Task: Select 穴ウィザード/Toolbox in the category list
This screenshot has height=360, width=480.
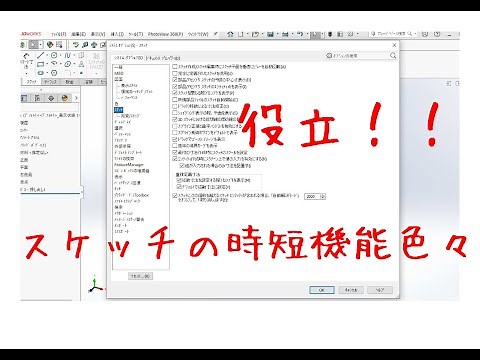Action: (132, 195)
